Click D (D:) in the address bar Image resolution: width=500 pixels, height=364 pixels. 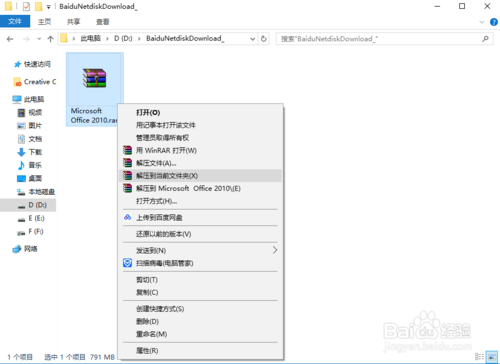[x=123, y=39]
